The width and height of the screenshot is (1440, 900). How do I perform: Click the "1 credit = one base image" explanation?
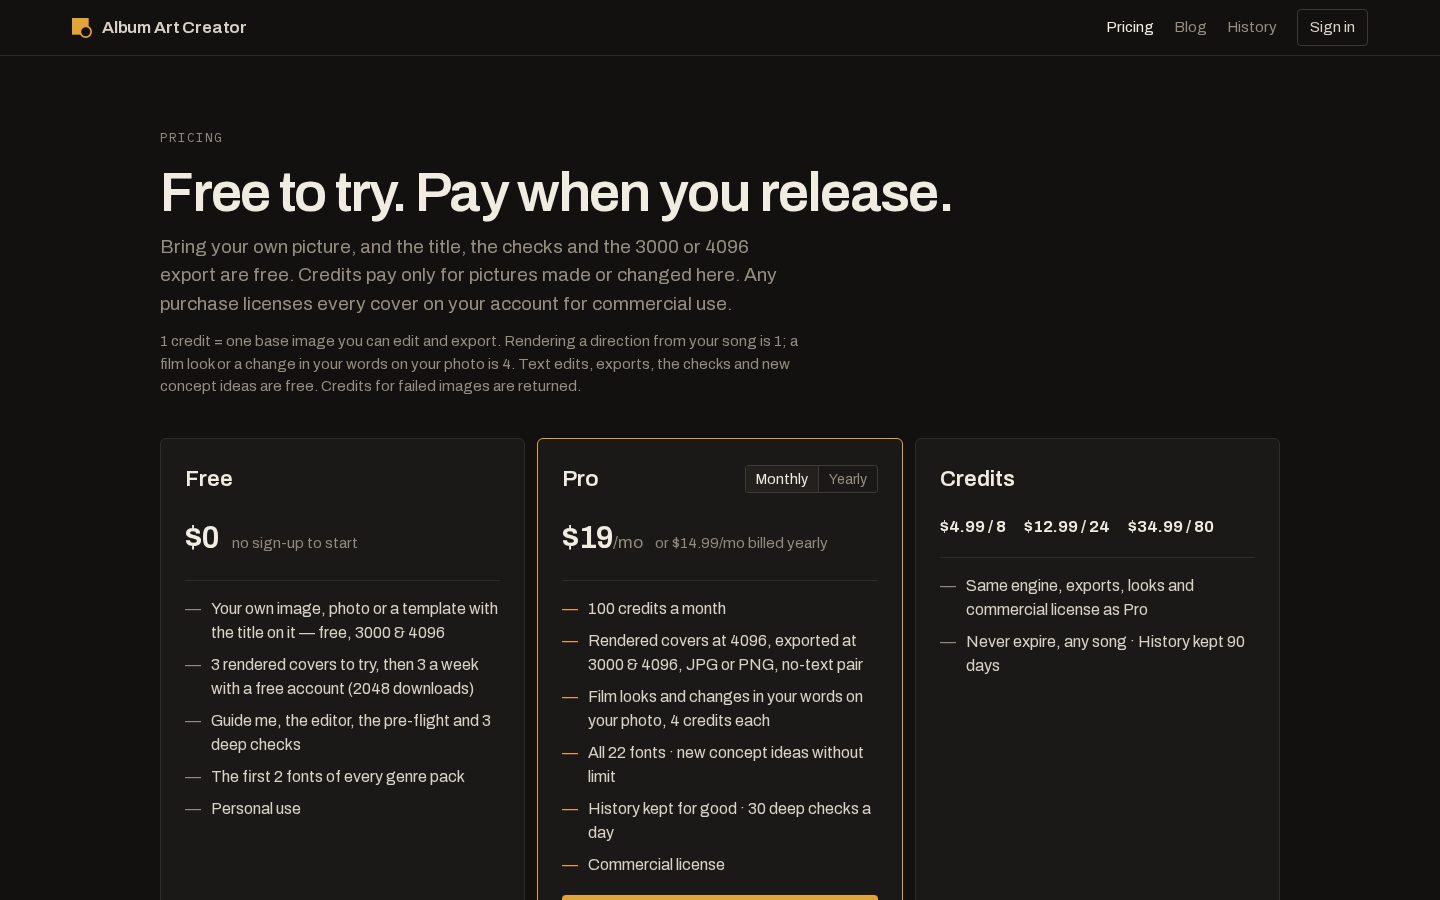pos(480,364)
